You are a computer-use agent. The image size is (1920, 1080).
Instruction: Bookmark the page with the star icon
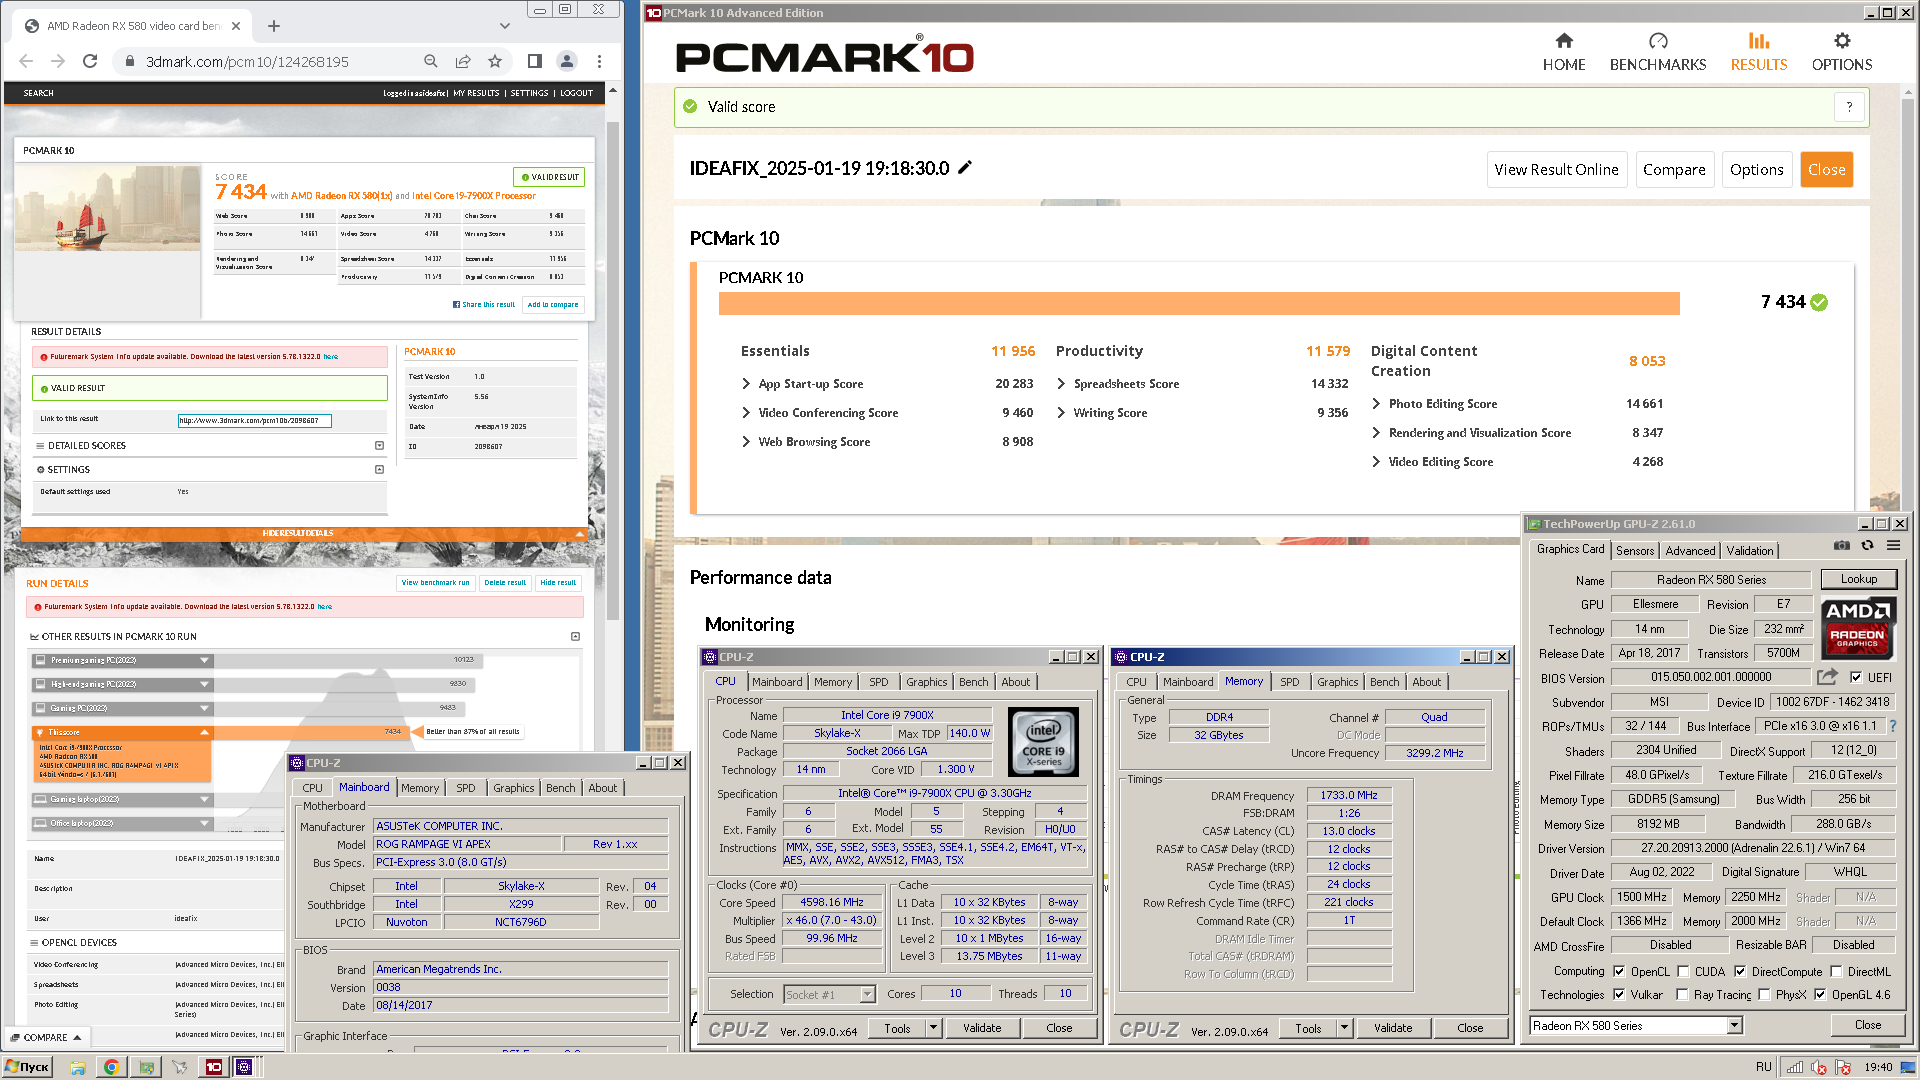pos(495,61)
